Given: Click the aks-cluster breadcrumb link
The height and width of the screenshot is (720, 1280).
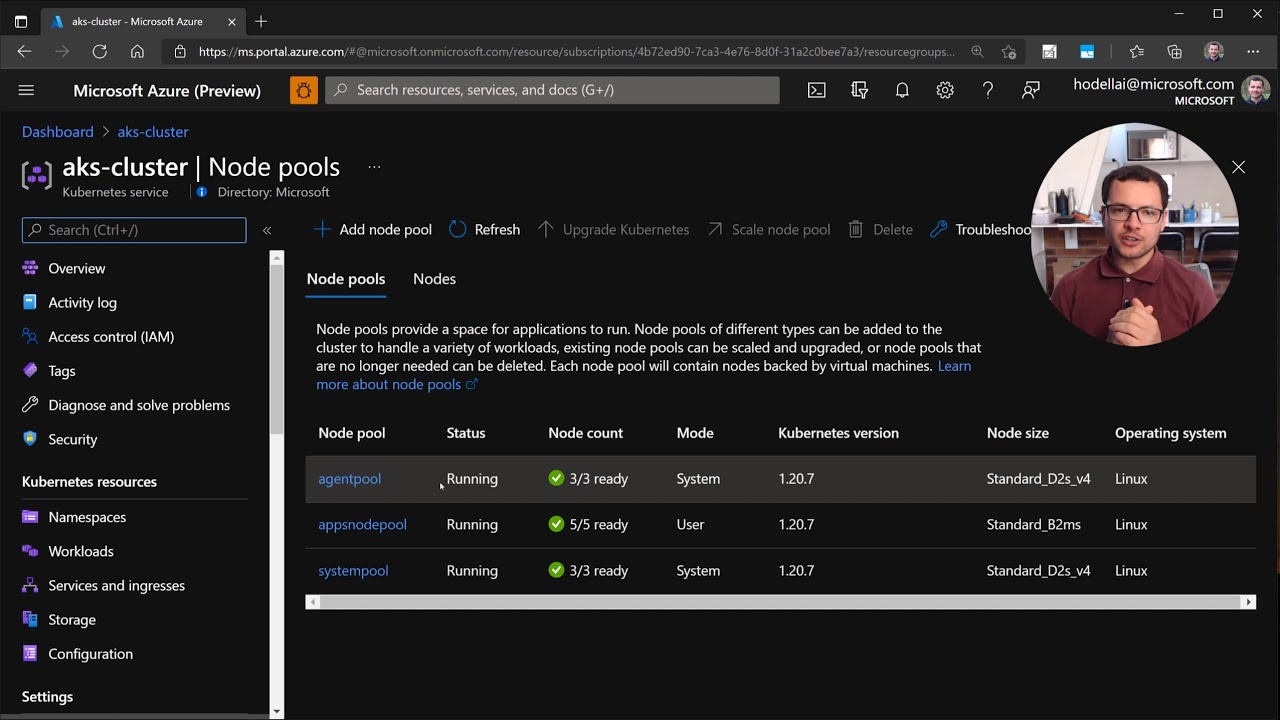Looking at the screenshot, I should [x=153, y=132].
